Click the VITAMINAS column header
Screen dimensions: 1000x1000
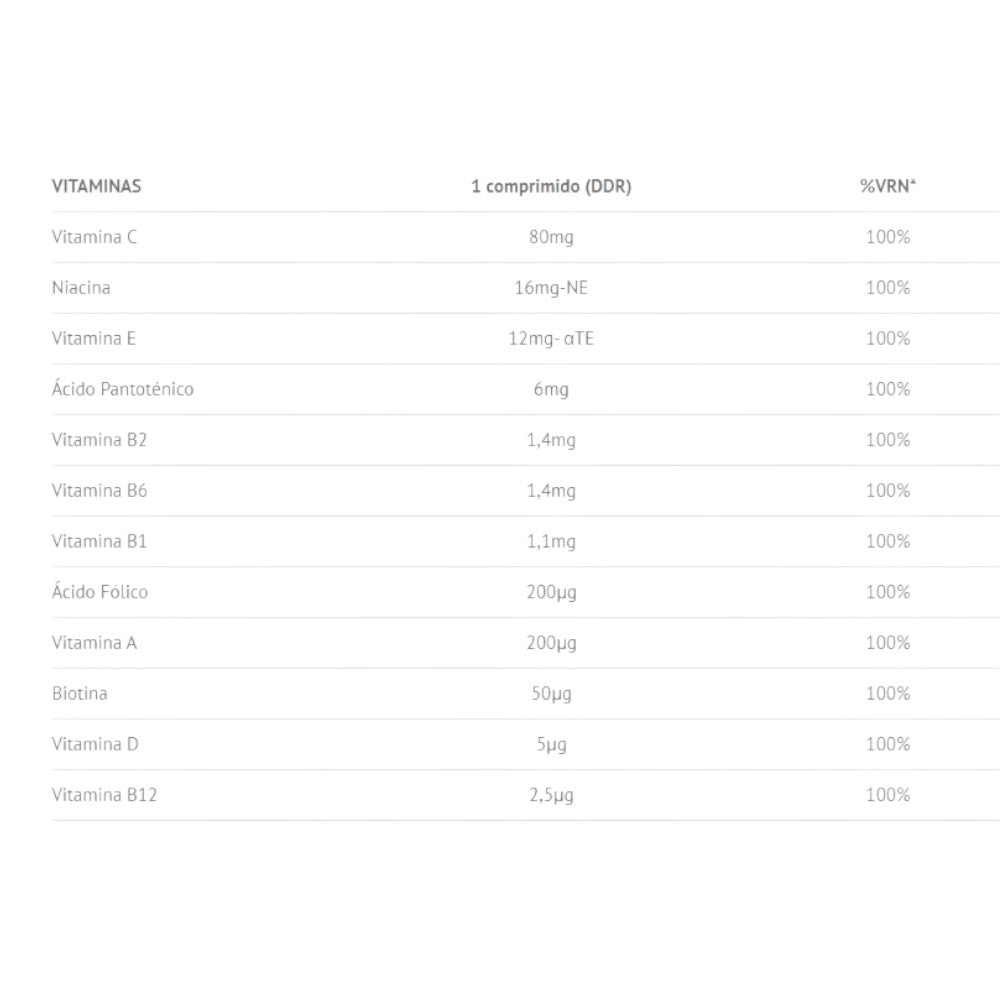[96, 186]
